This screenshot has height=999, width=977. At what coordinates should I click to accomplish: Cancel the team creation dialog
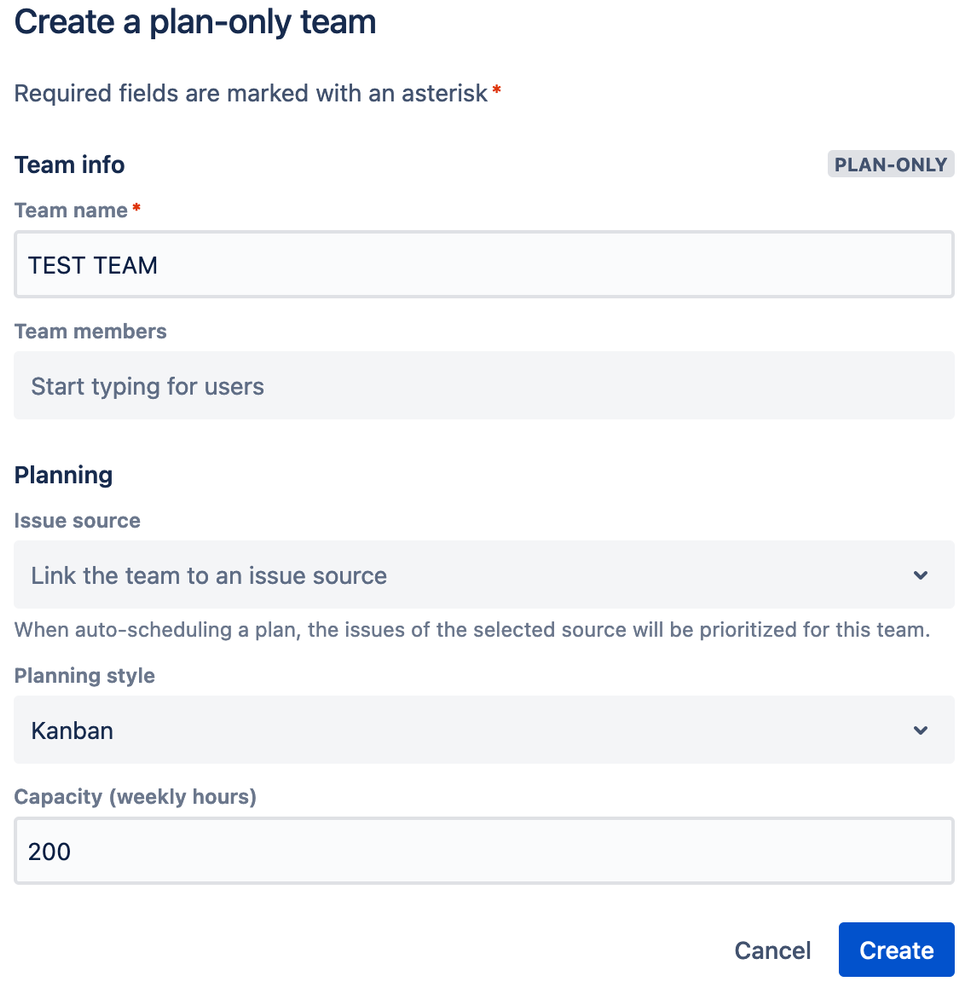772,950
